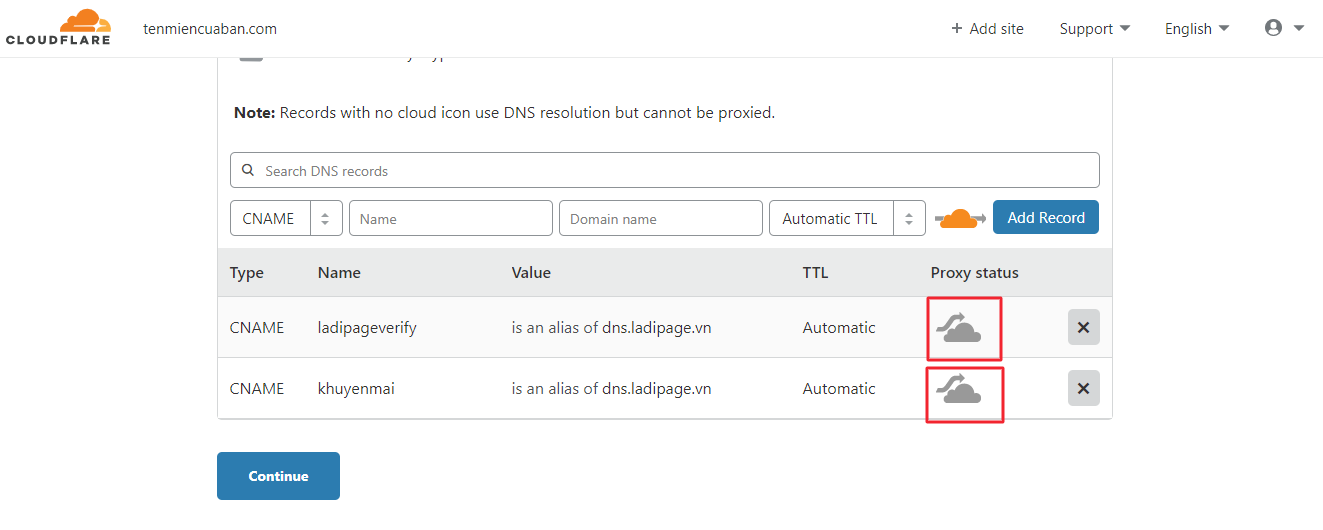The image size is (1323, 530).
Task: Click Add site in the top bar
Action: pos(987,29)
